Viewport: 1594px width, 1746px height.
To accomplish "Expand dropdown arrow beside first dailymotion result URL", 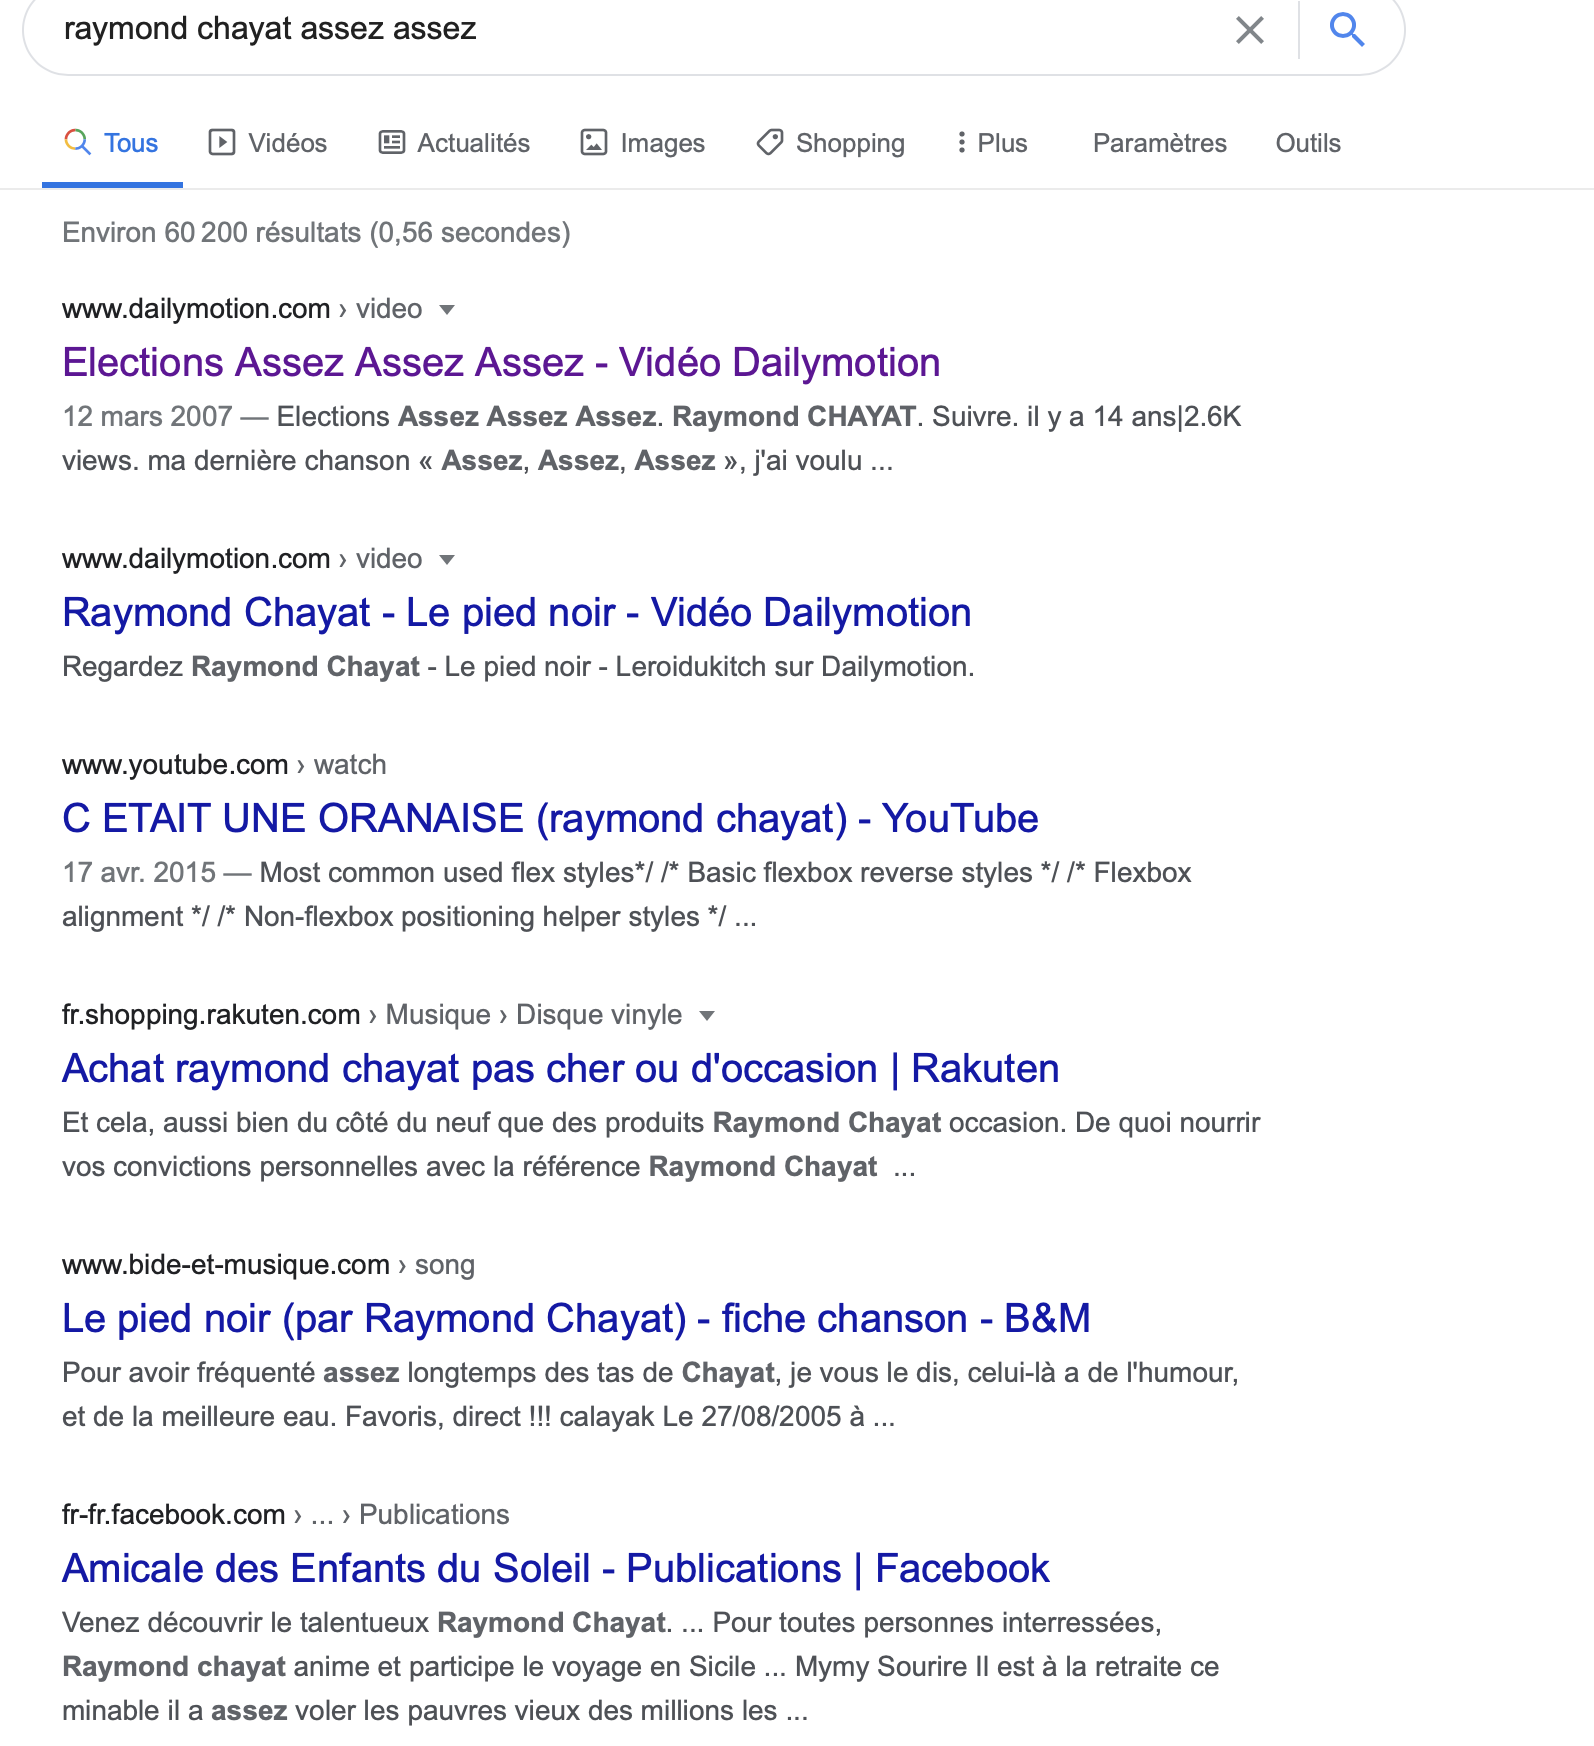I will (447, 310).
